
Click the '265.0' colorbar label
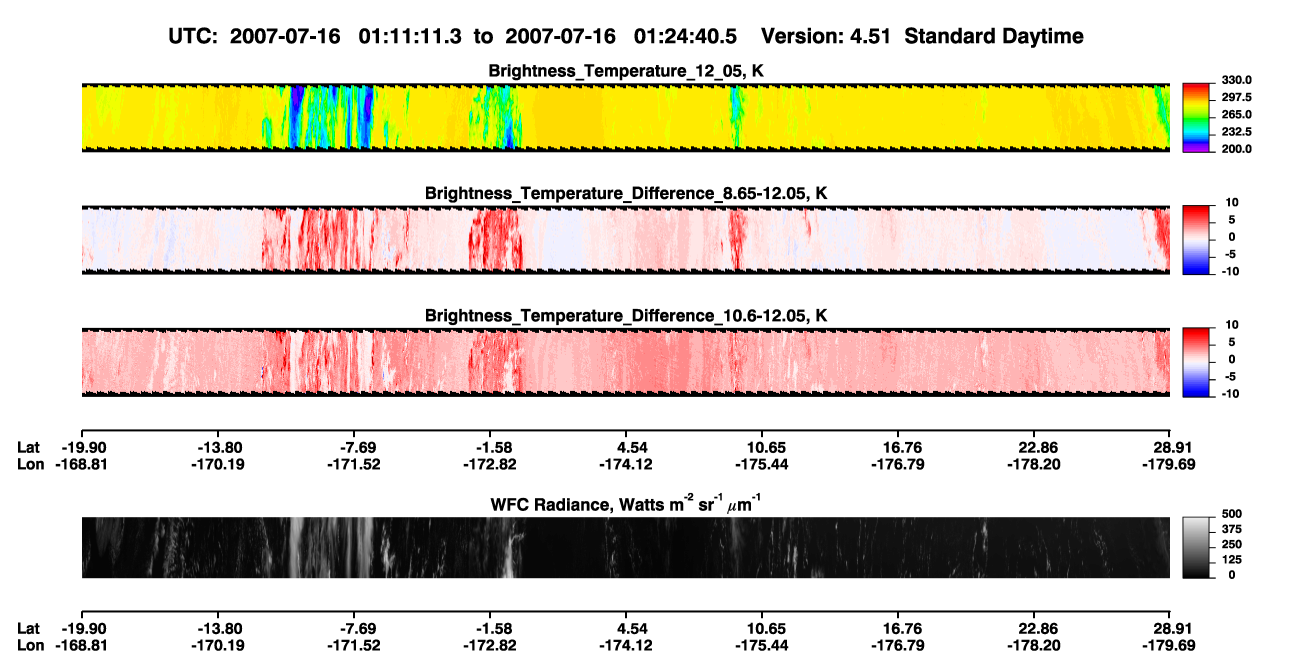1235,115
